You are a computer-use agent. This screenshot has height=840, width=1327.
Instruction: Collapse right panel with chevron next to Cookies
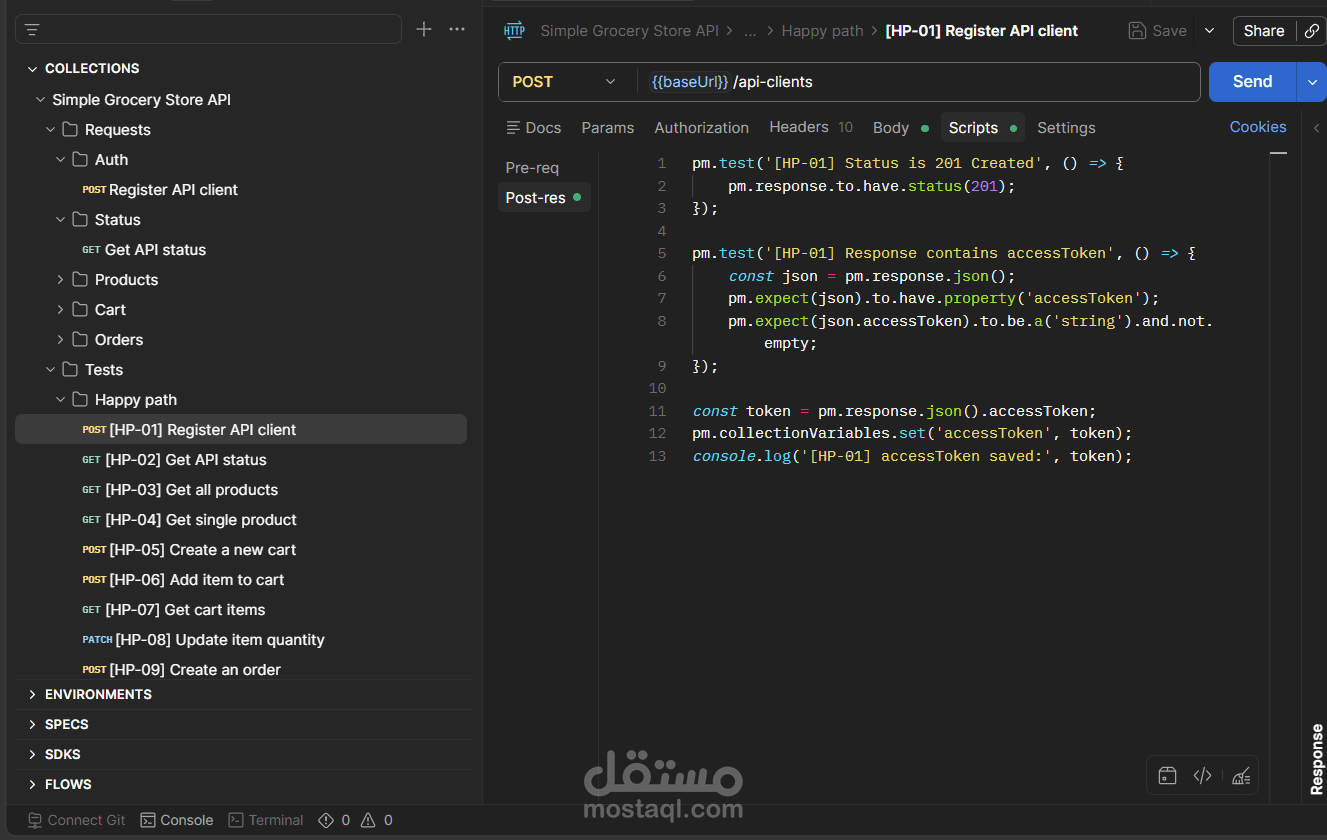point(1314,127)
